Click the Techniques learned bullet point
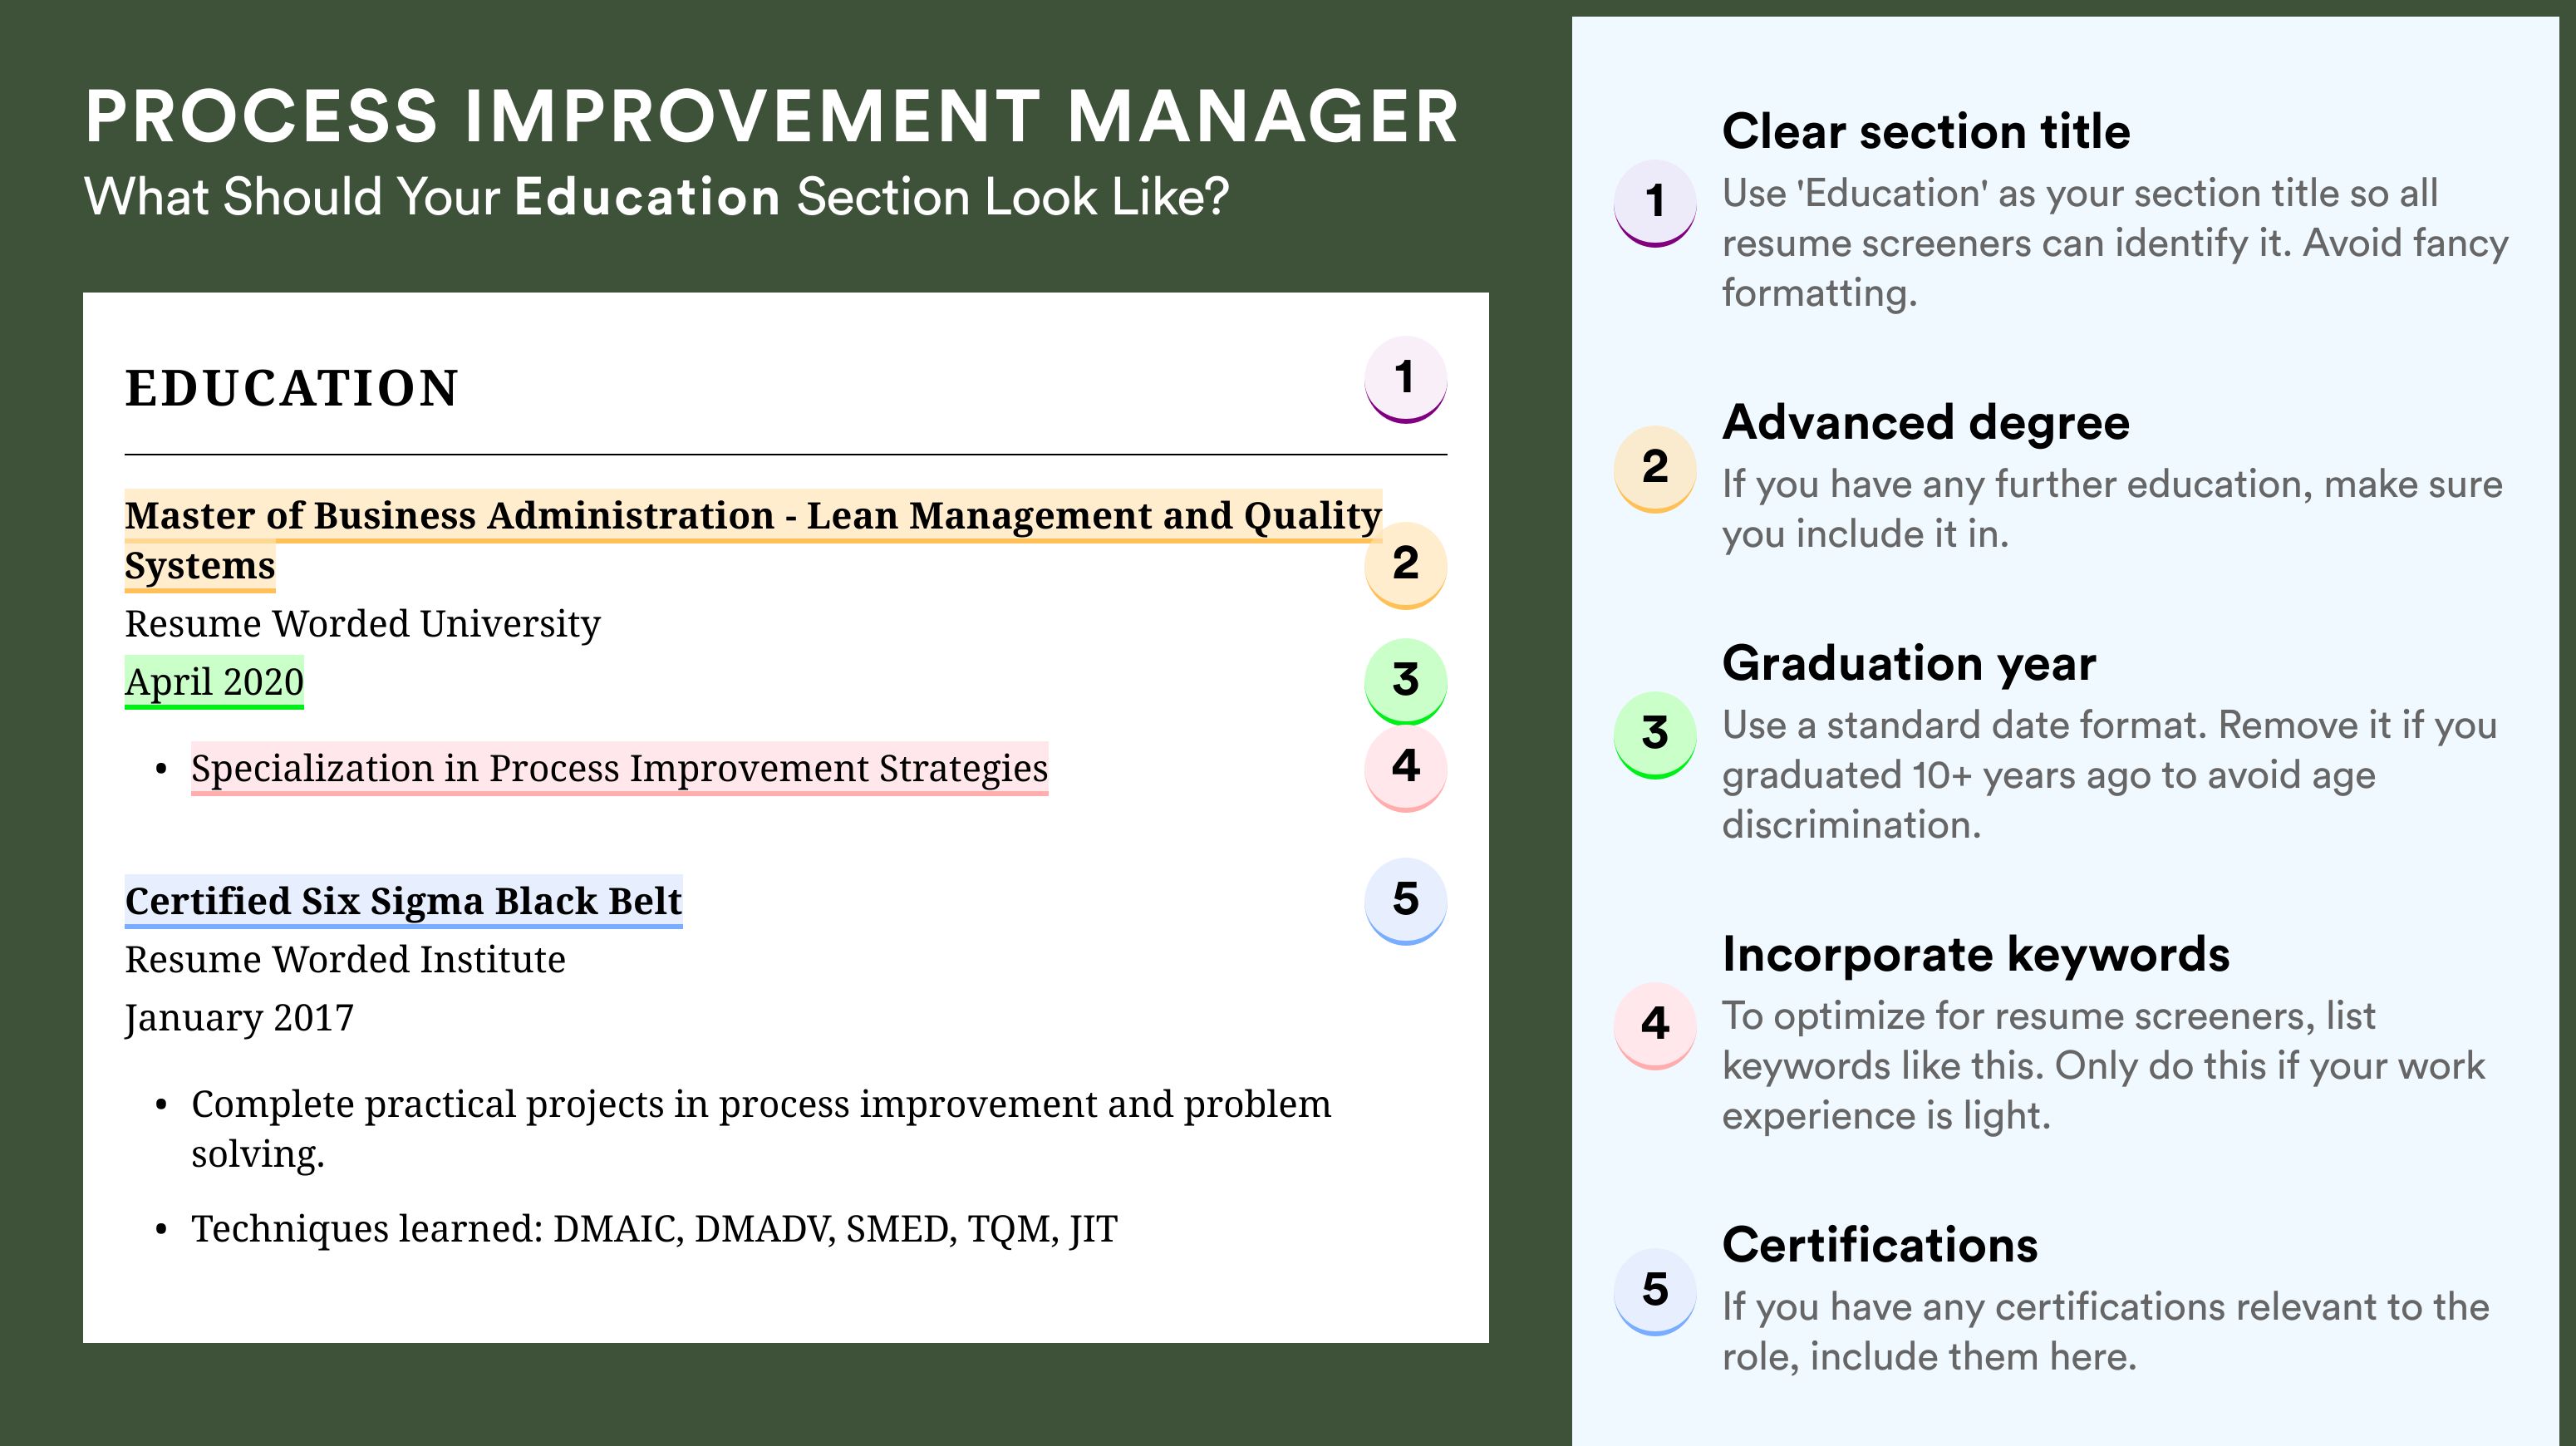The height and width of the screenshot is (1446, 2576). pyautogui.click(x=654, y=1228)
